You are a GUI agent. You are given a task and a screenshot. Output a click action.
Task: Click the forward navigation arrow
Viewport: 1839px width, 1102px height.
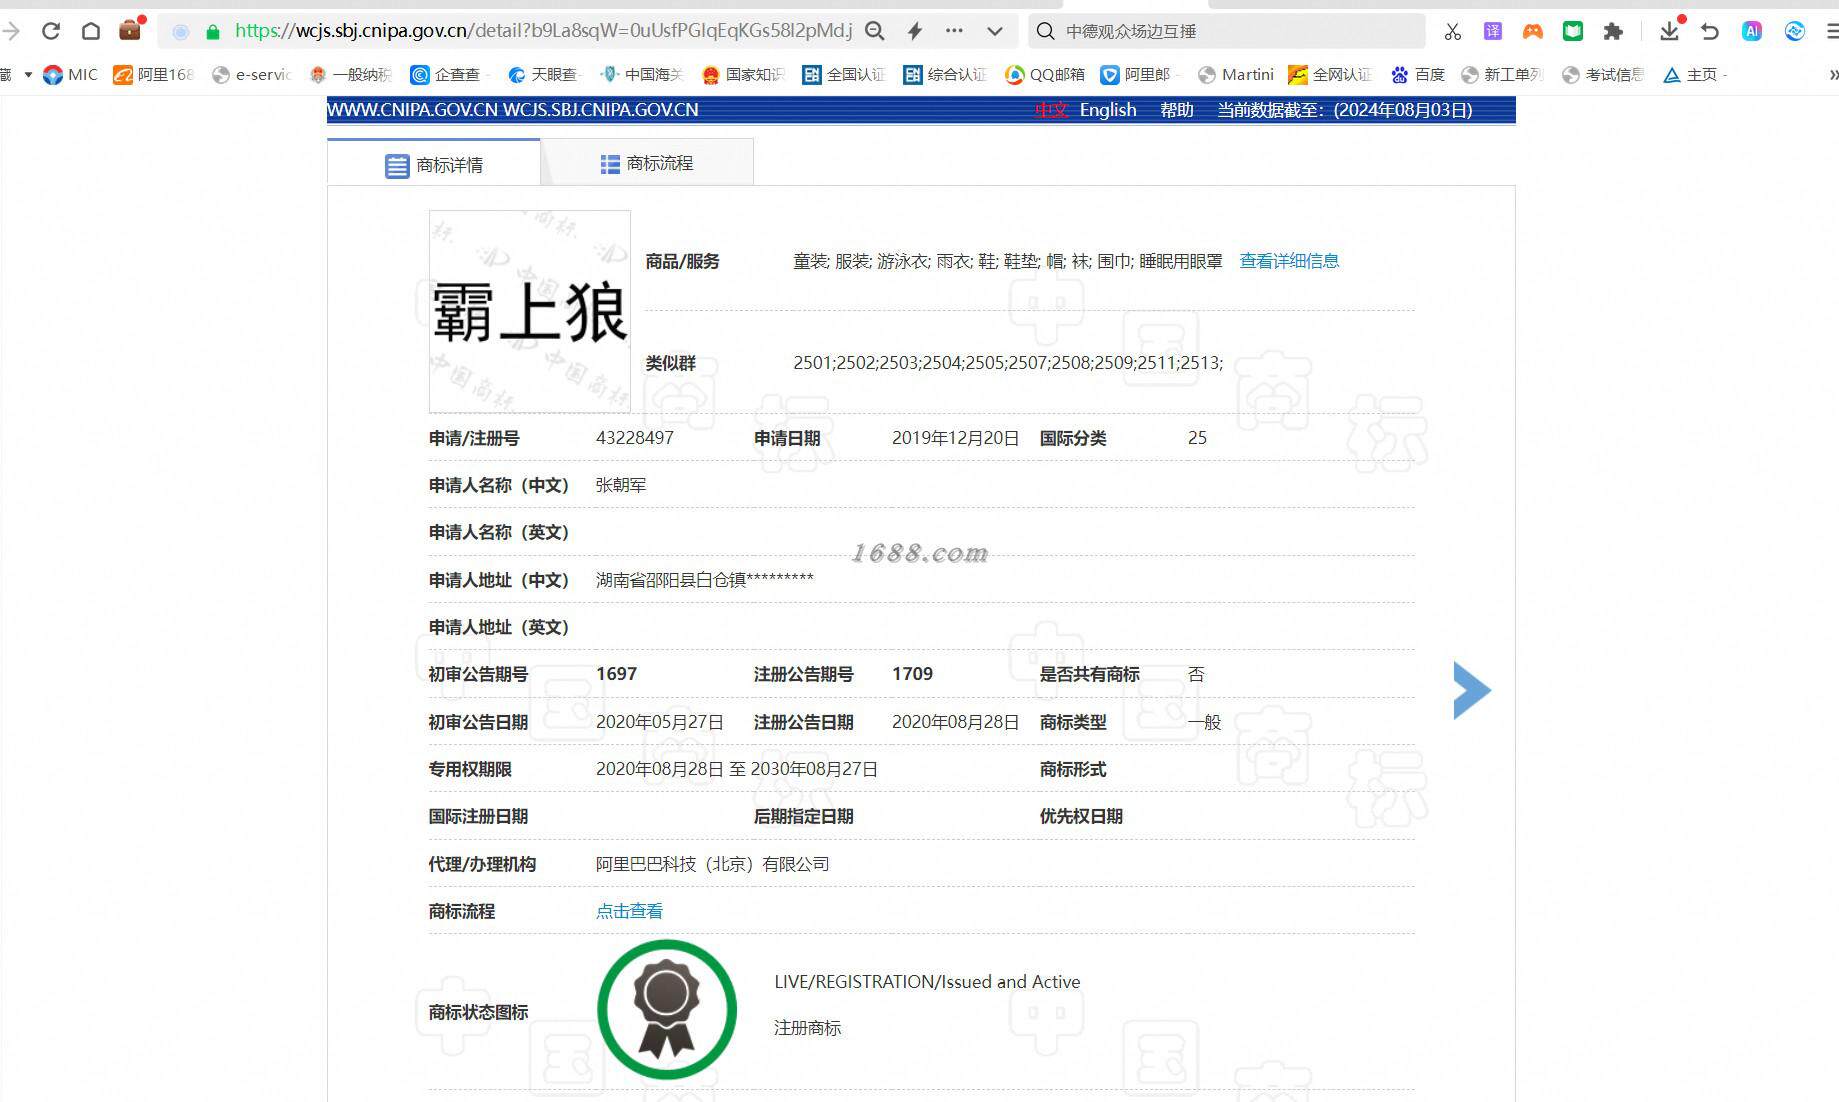point(11,31)
